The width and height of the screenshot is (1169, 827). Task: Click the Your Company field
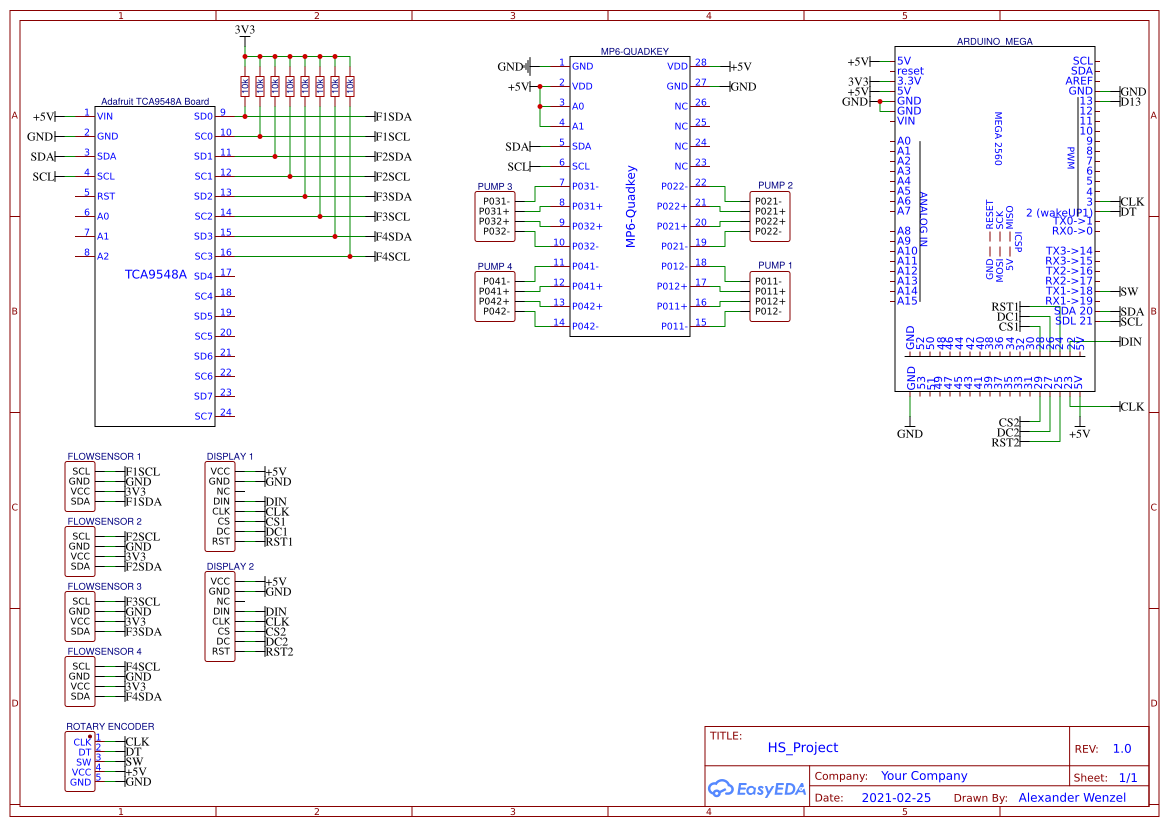(x=923, y=776)
